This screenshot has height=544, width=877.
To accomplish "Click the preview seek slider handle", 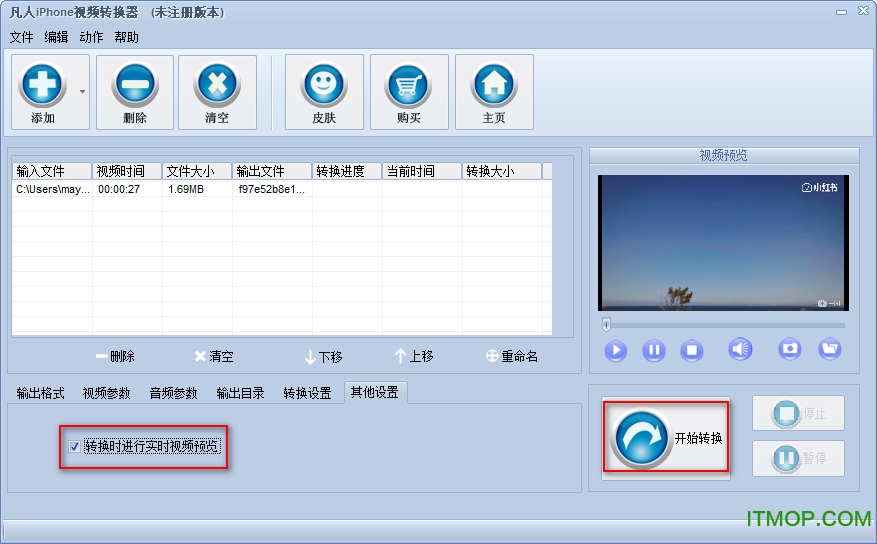I will coord(606,324).
